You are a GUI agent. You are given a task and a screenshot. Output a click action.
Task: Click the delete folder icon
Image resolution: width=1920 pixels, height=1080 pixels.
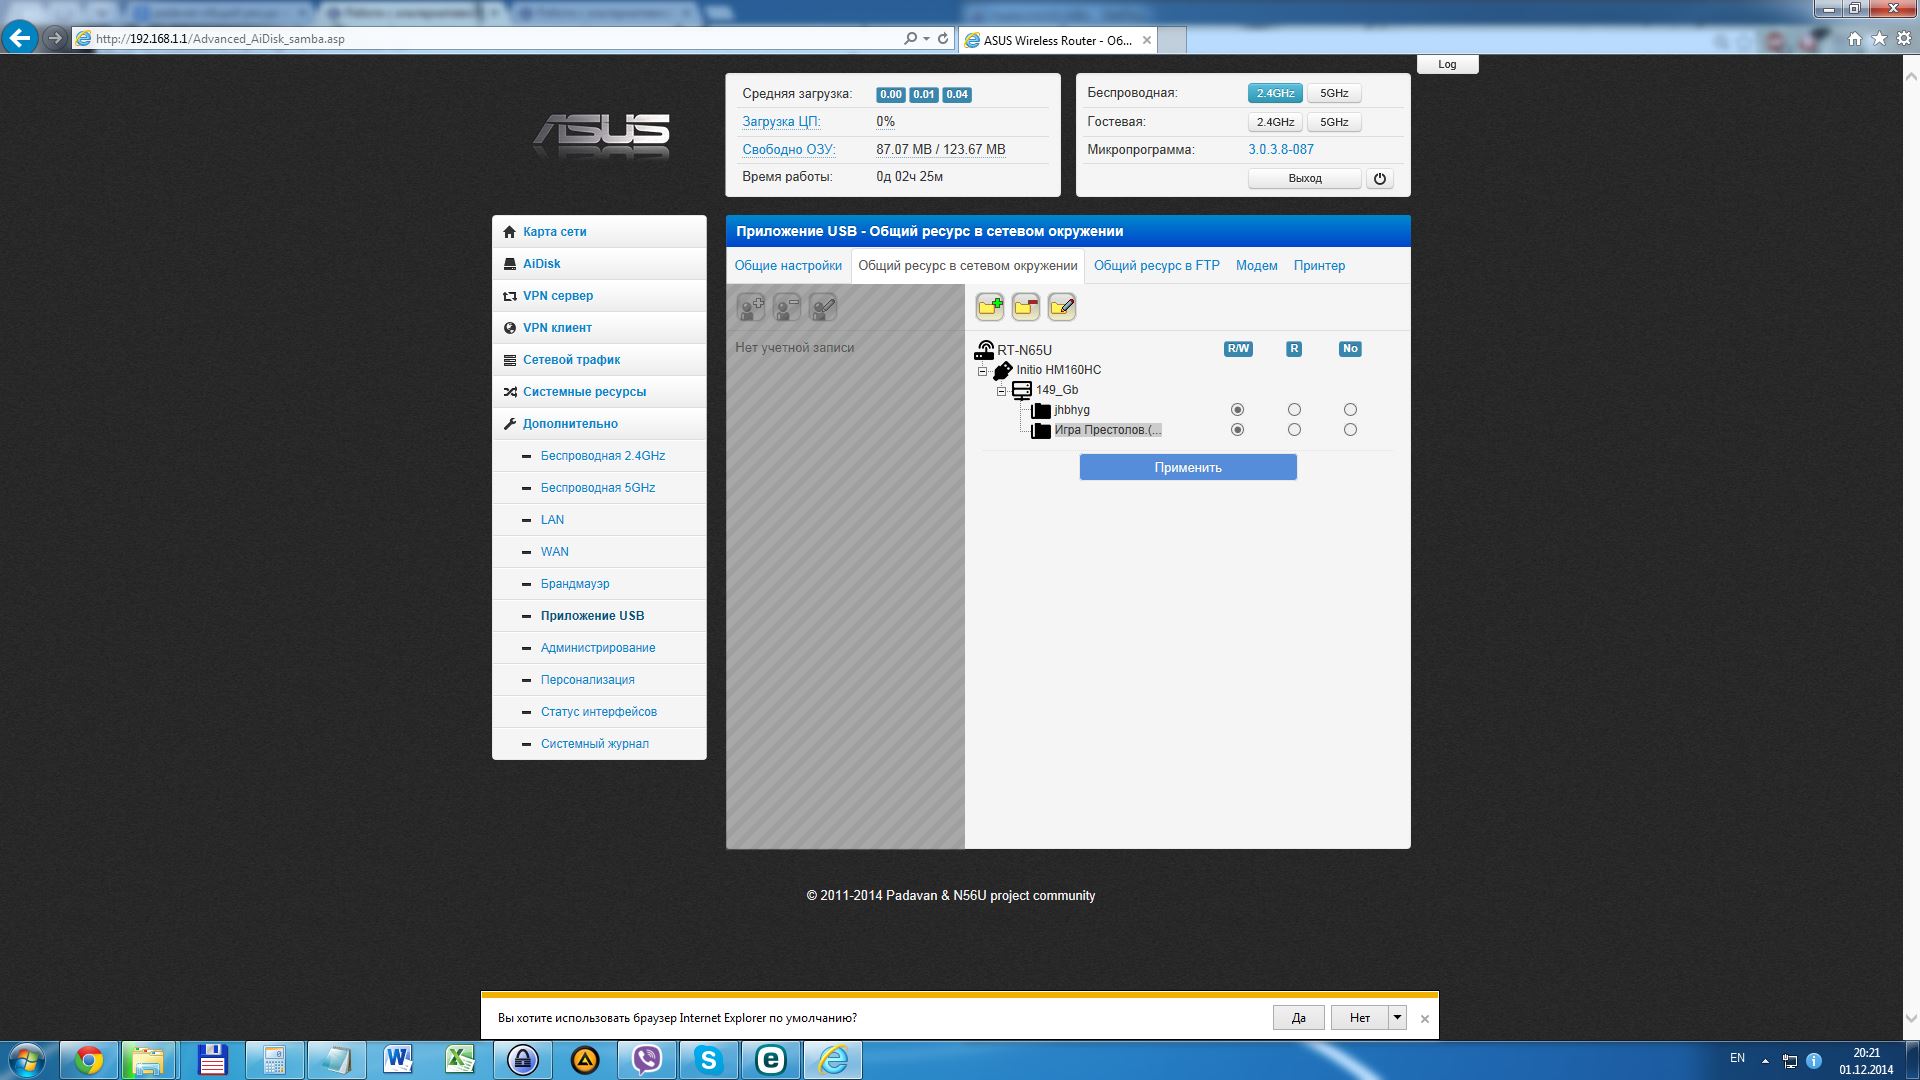[x=1025, y=307]
